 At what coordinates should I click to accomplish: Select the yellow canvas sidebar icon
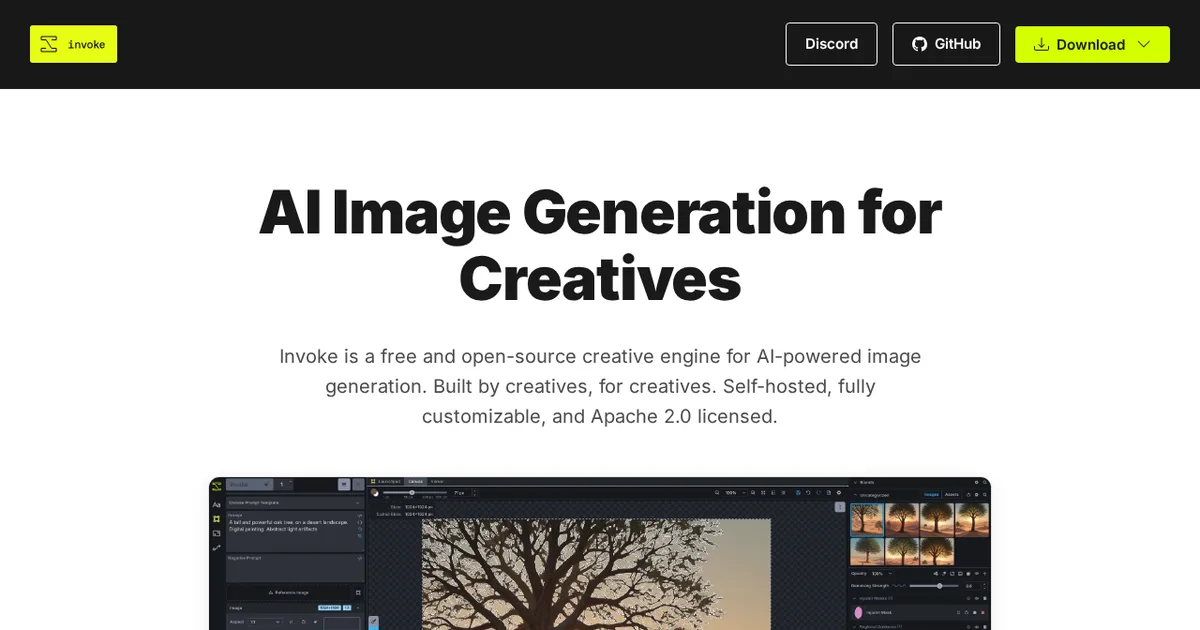click(x=217, y=518)
